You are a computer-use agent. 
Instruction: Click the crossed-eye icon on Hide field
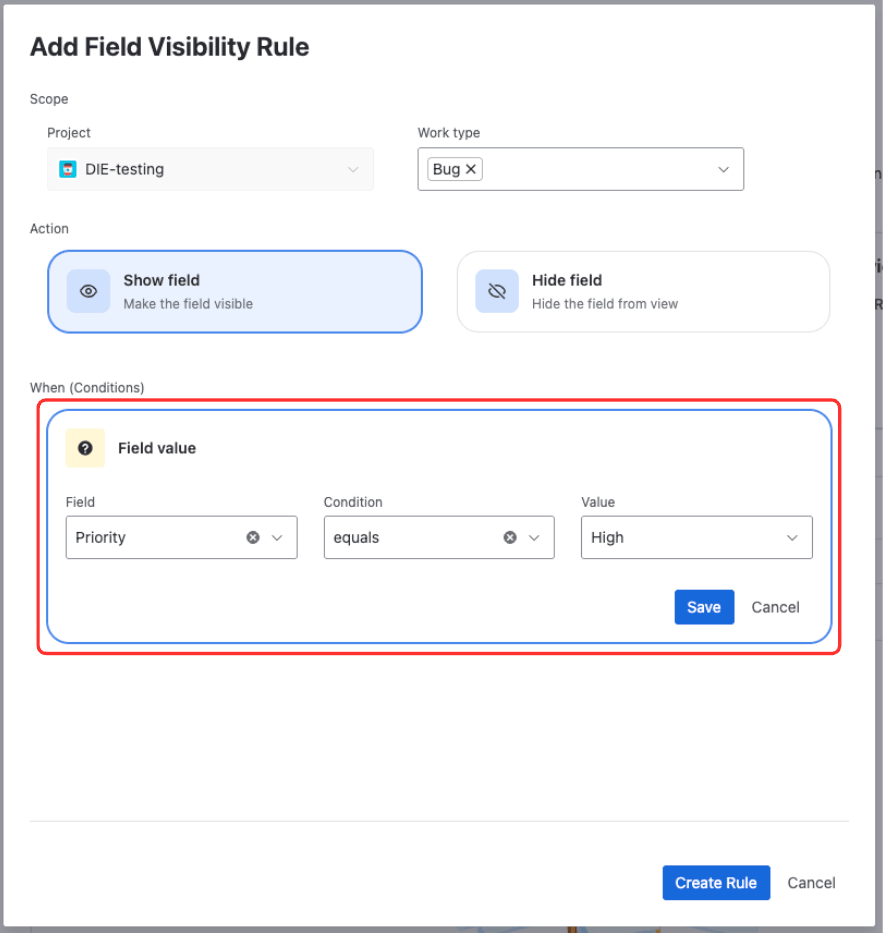pos(496,291)
